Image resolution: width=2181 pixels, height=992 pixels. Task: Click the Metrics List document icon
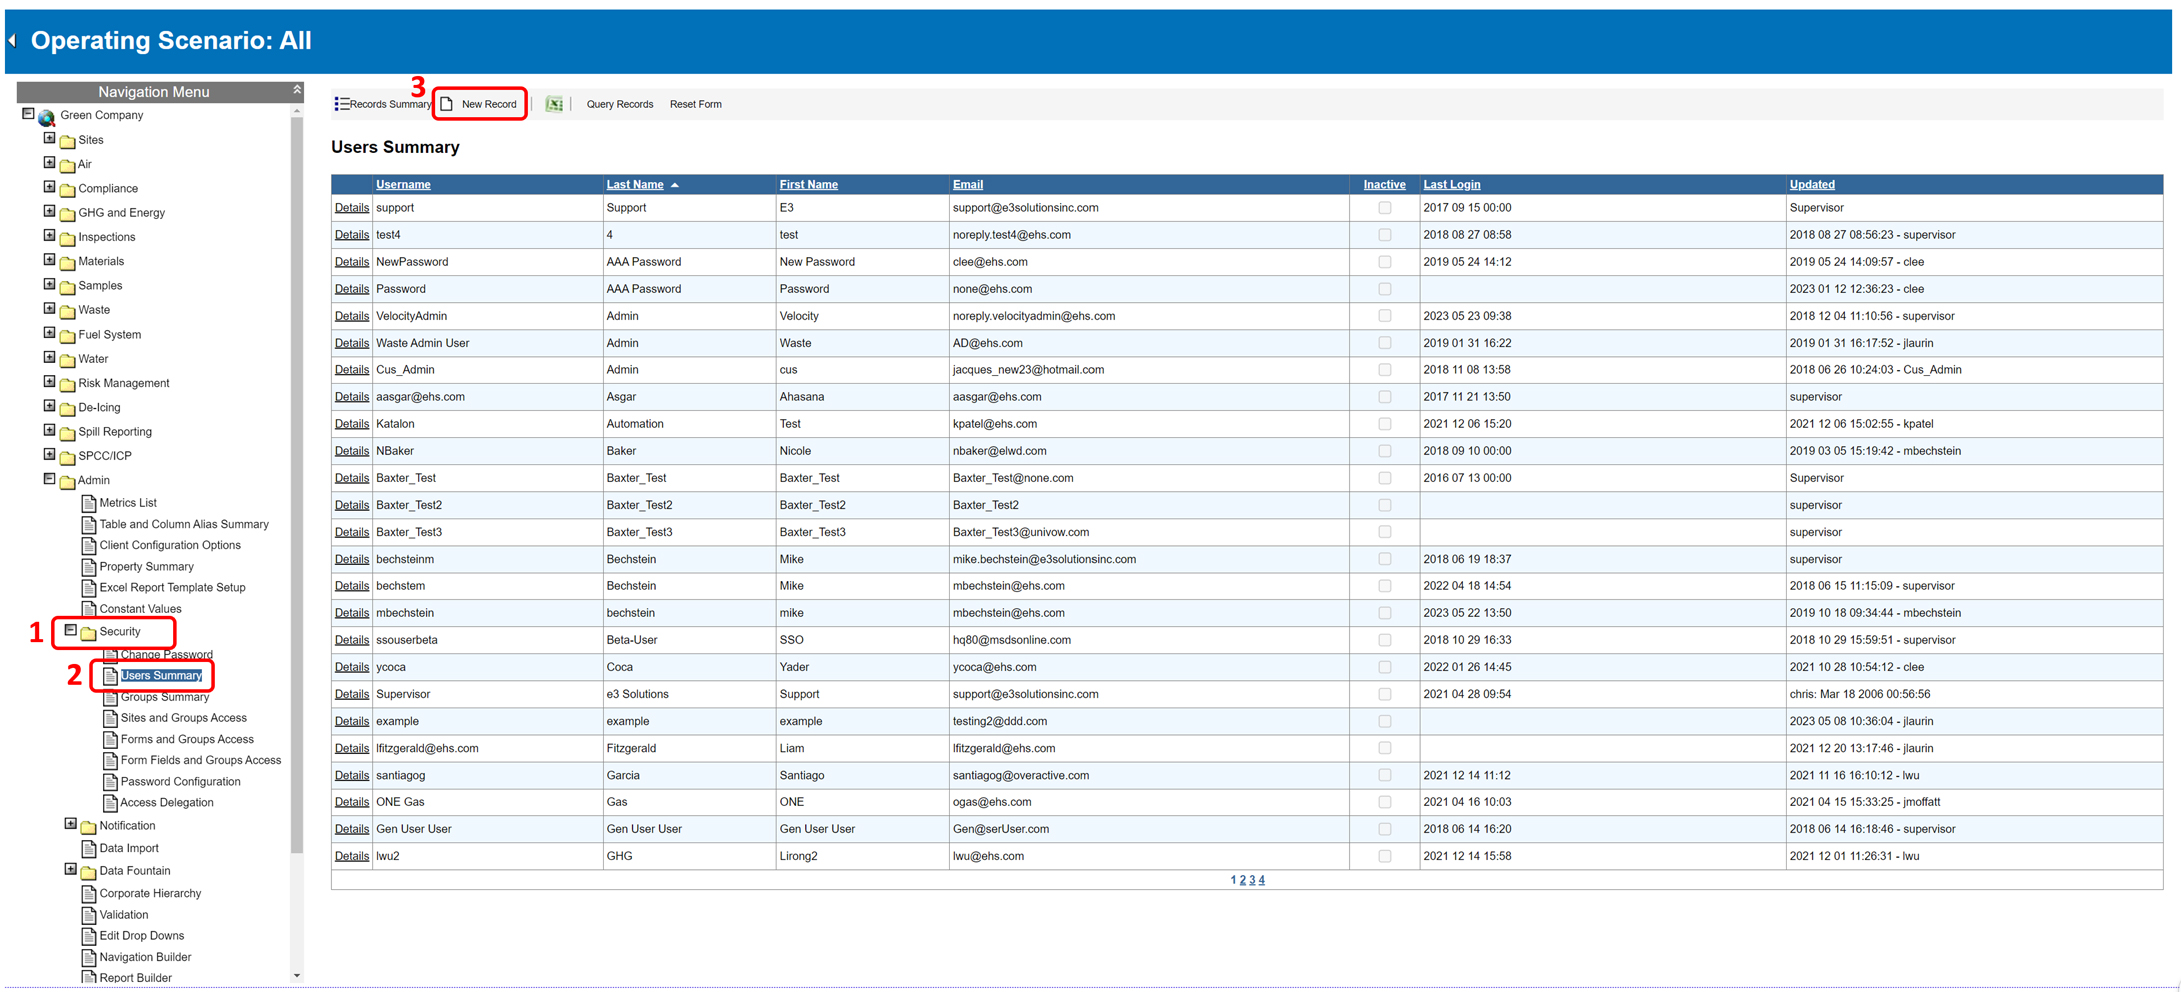coord(89,503)
